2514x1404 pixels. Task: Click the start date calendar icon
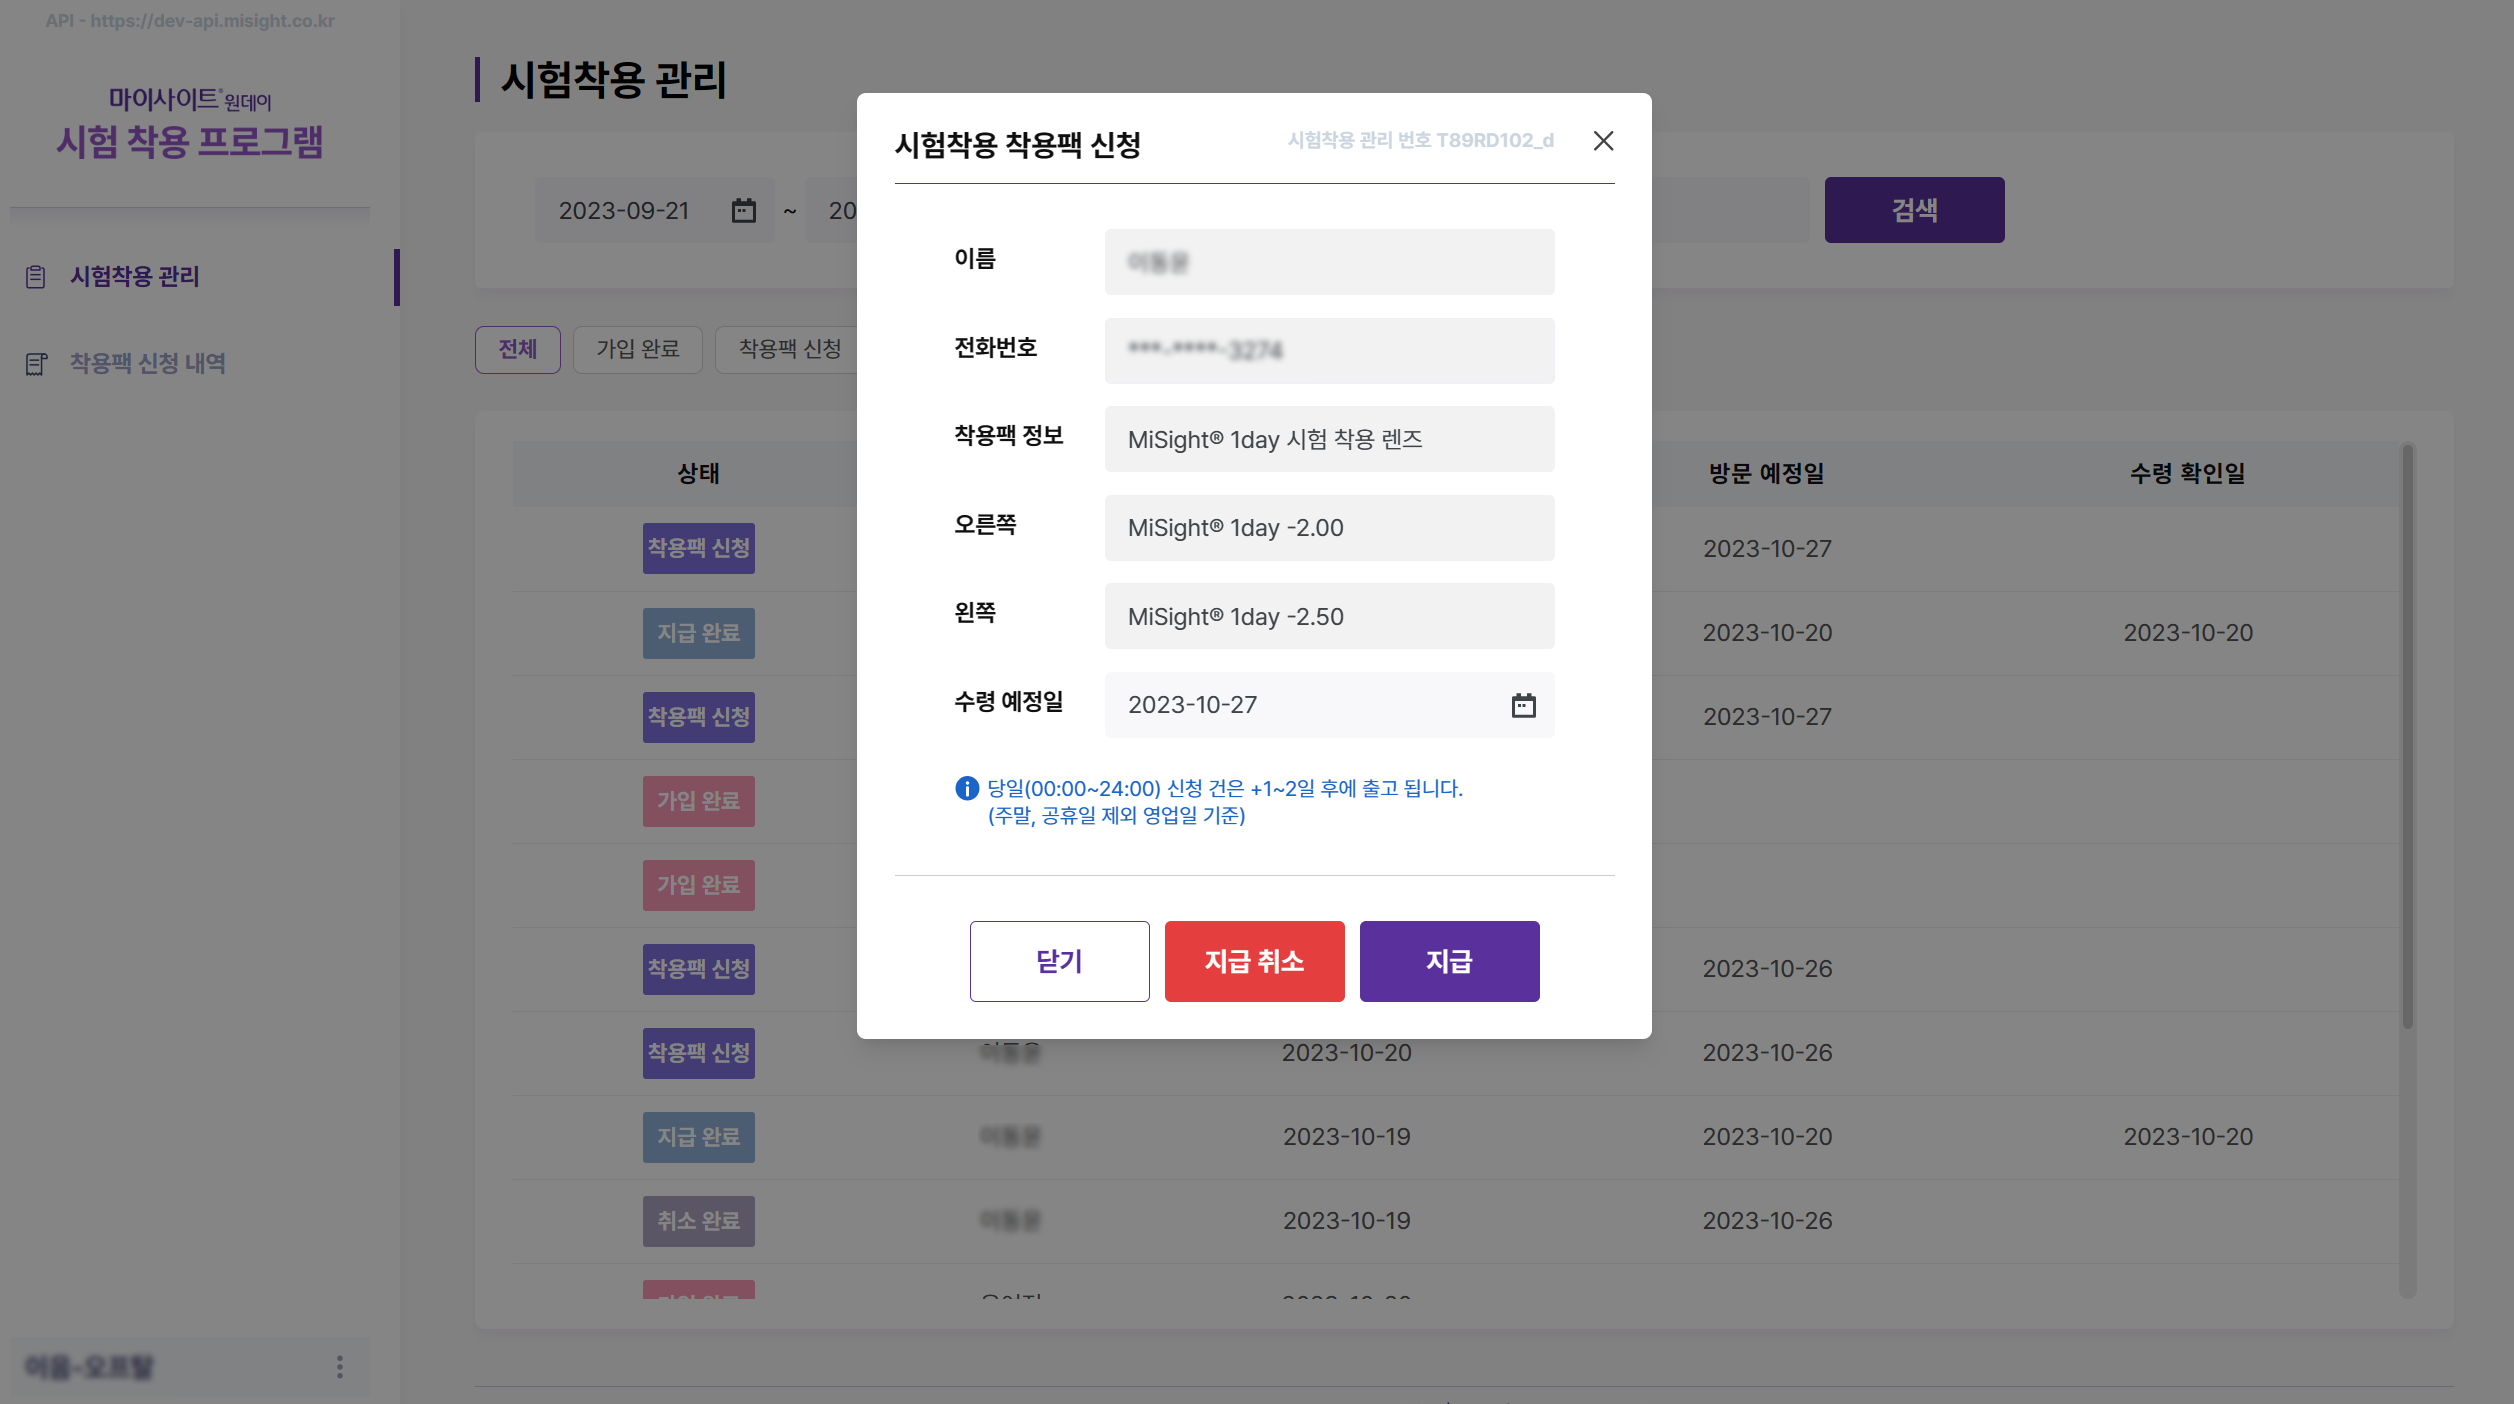743,211
